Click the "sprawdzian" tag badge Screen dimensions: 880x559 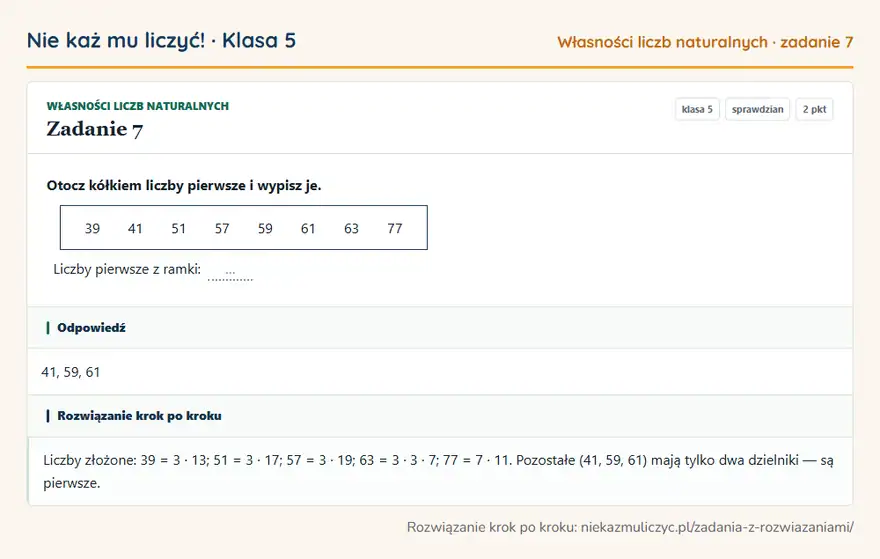tap(757, 109)
